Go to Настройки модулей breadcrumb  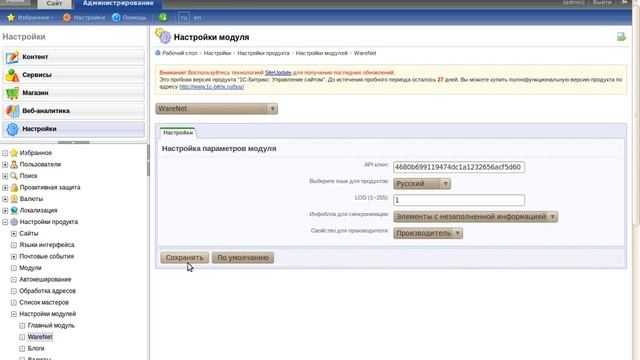point(322,53)
